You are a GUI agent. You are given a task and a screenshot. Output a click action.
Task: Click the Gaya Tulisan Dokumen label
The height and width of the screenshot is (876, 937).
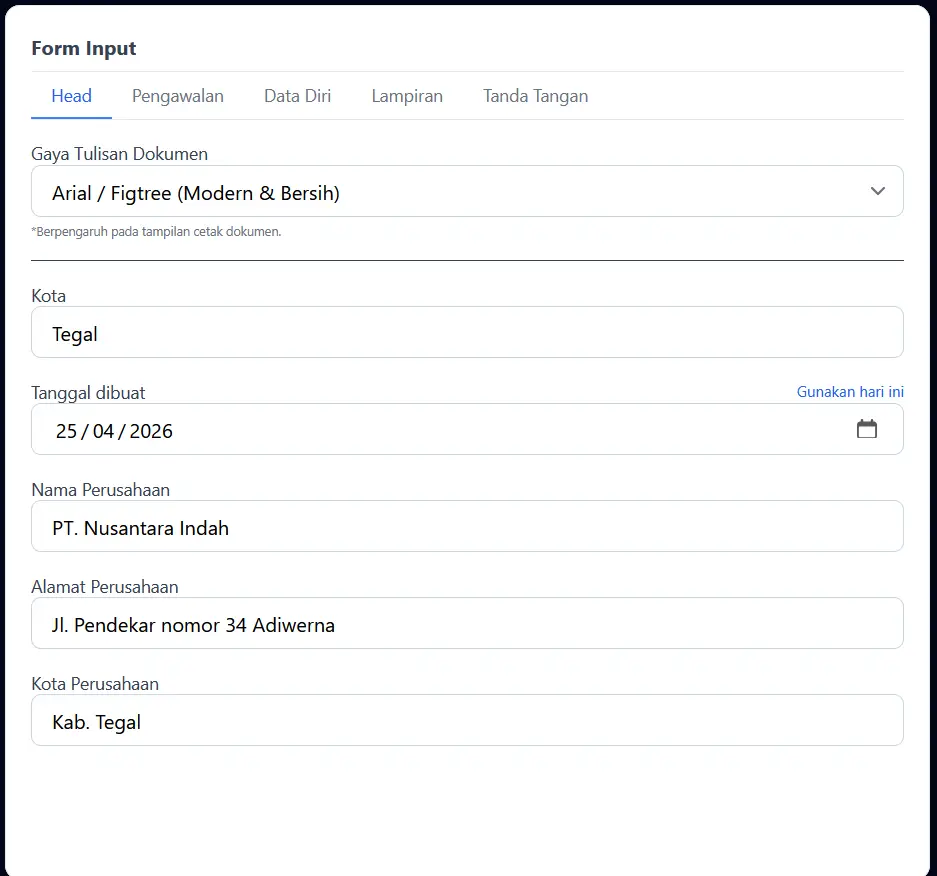tap(119, 154)
